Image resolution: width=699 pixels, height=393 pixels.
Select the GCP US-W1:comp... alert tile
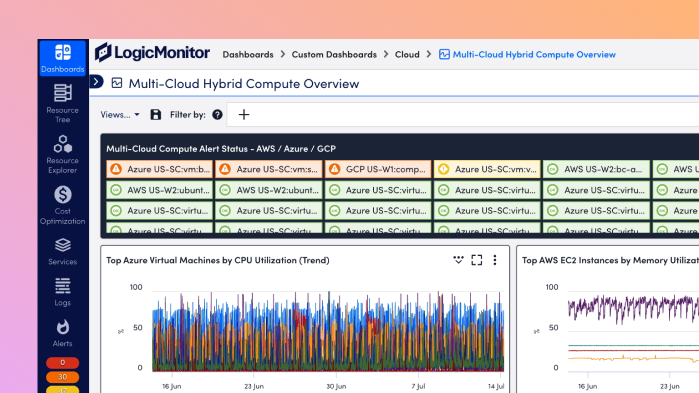pos(378,169)
